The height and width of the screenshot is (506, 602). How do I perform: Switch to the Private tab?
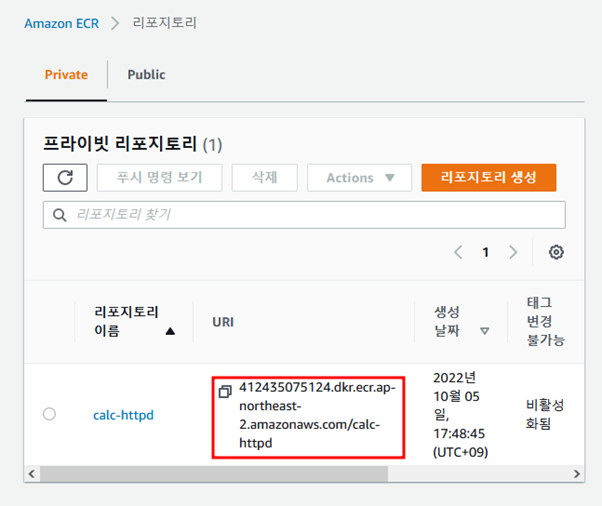tap(66, 74)
